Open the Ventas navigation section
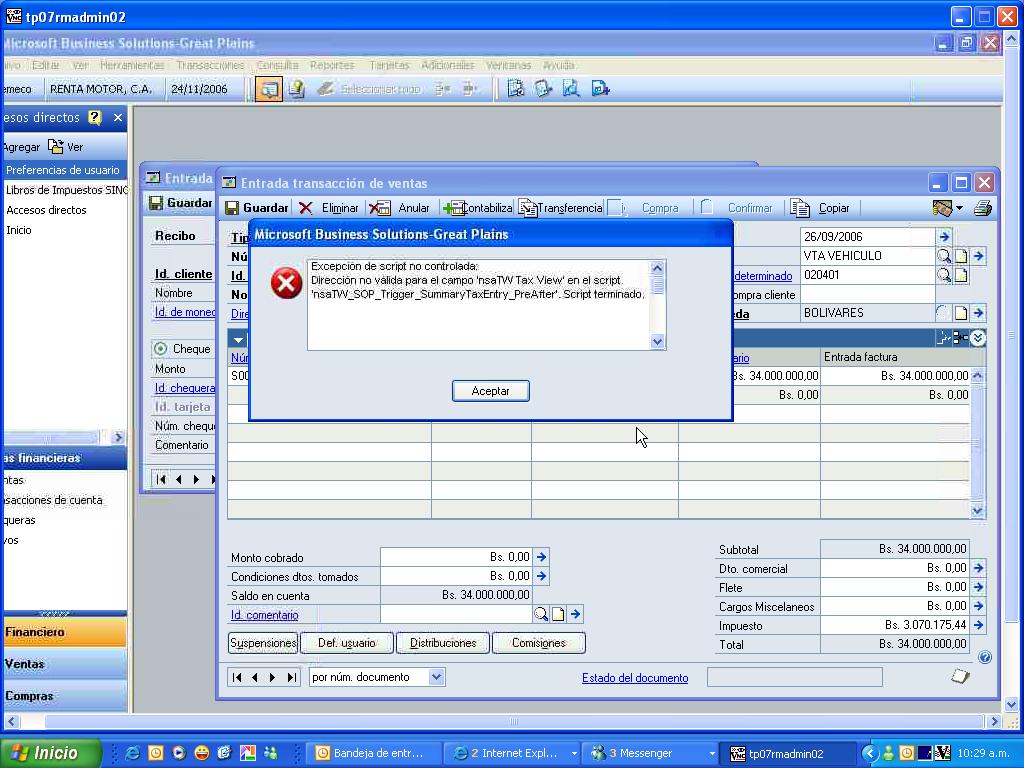Image resolution: width=1024 pixels, height=768 pixels. tap(65, 664)
